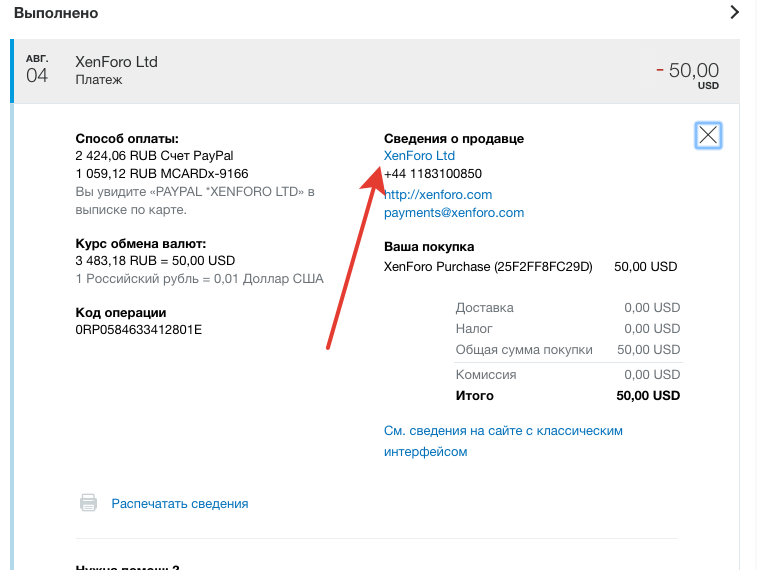Click the printer icon
This screenshot has width=757, height=570.
point(88,503)
